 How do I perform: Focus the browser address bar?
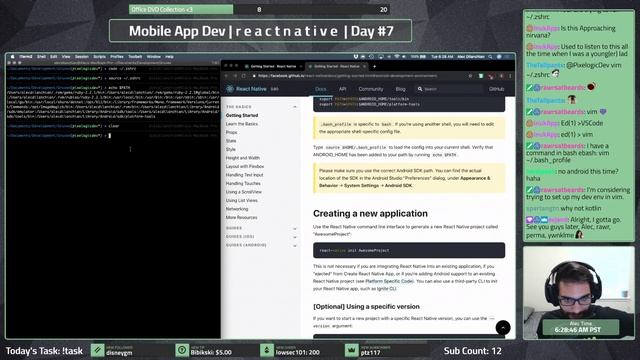pos(359,76)
